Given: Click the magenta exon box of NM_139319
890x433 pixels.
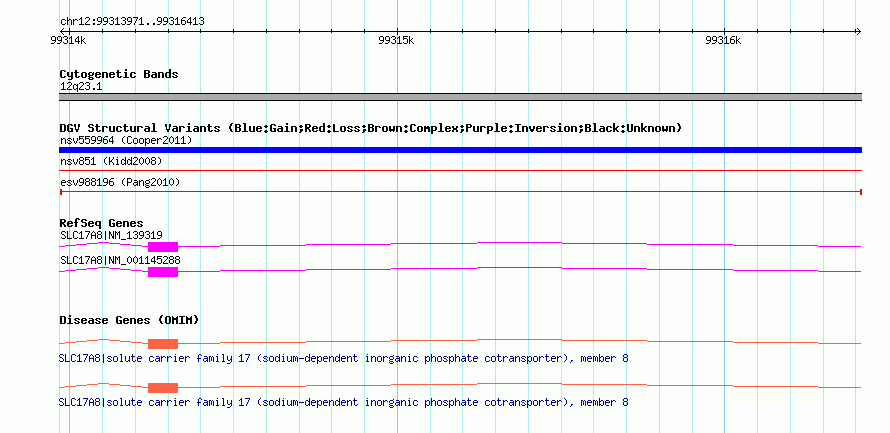Looking at the screenshot, I should pyautogui.click(x=163, y=247).
